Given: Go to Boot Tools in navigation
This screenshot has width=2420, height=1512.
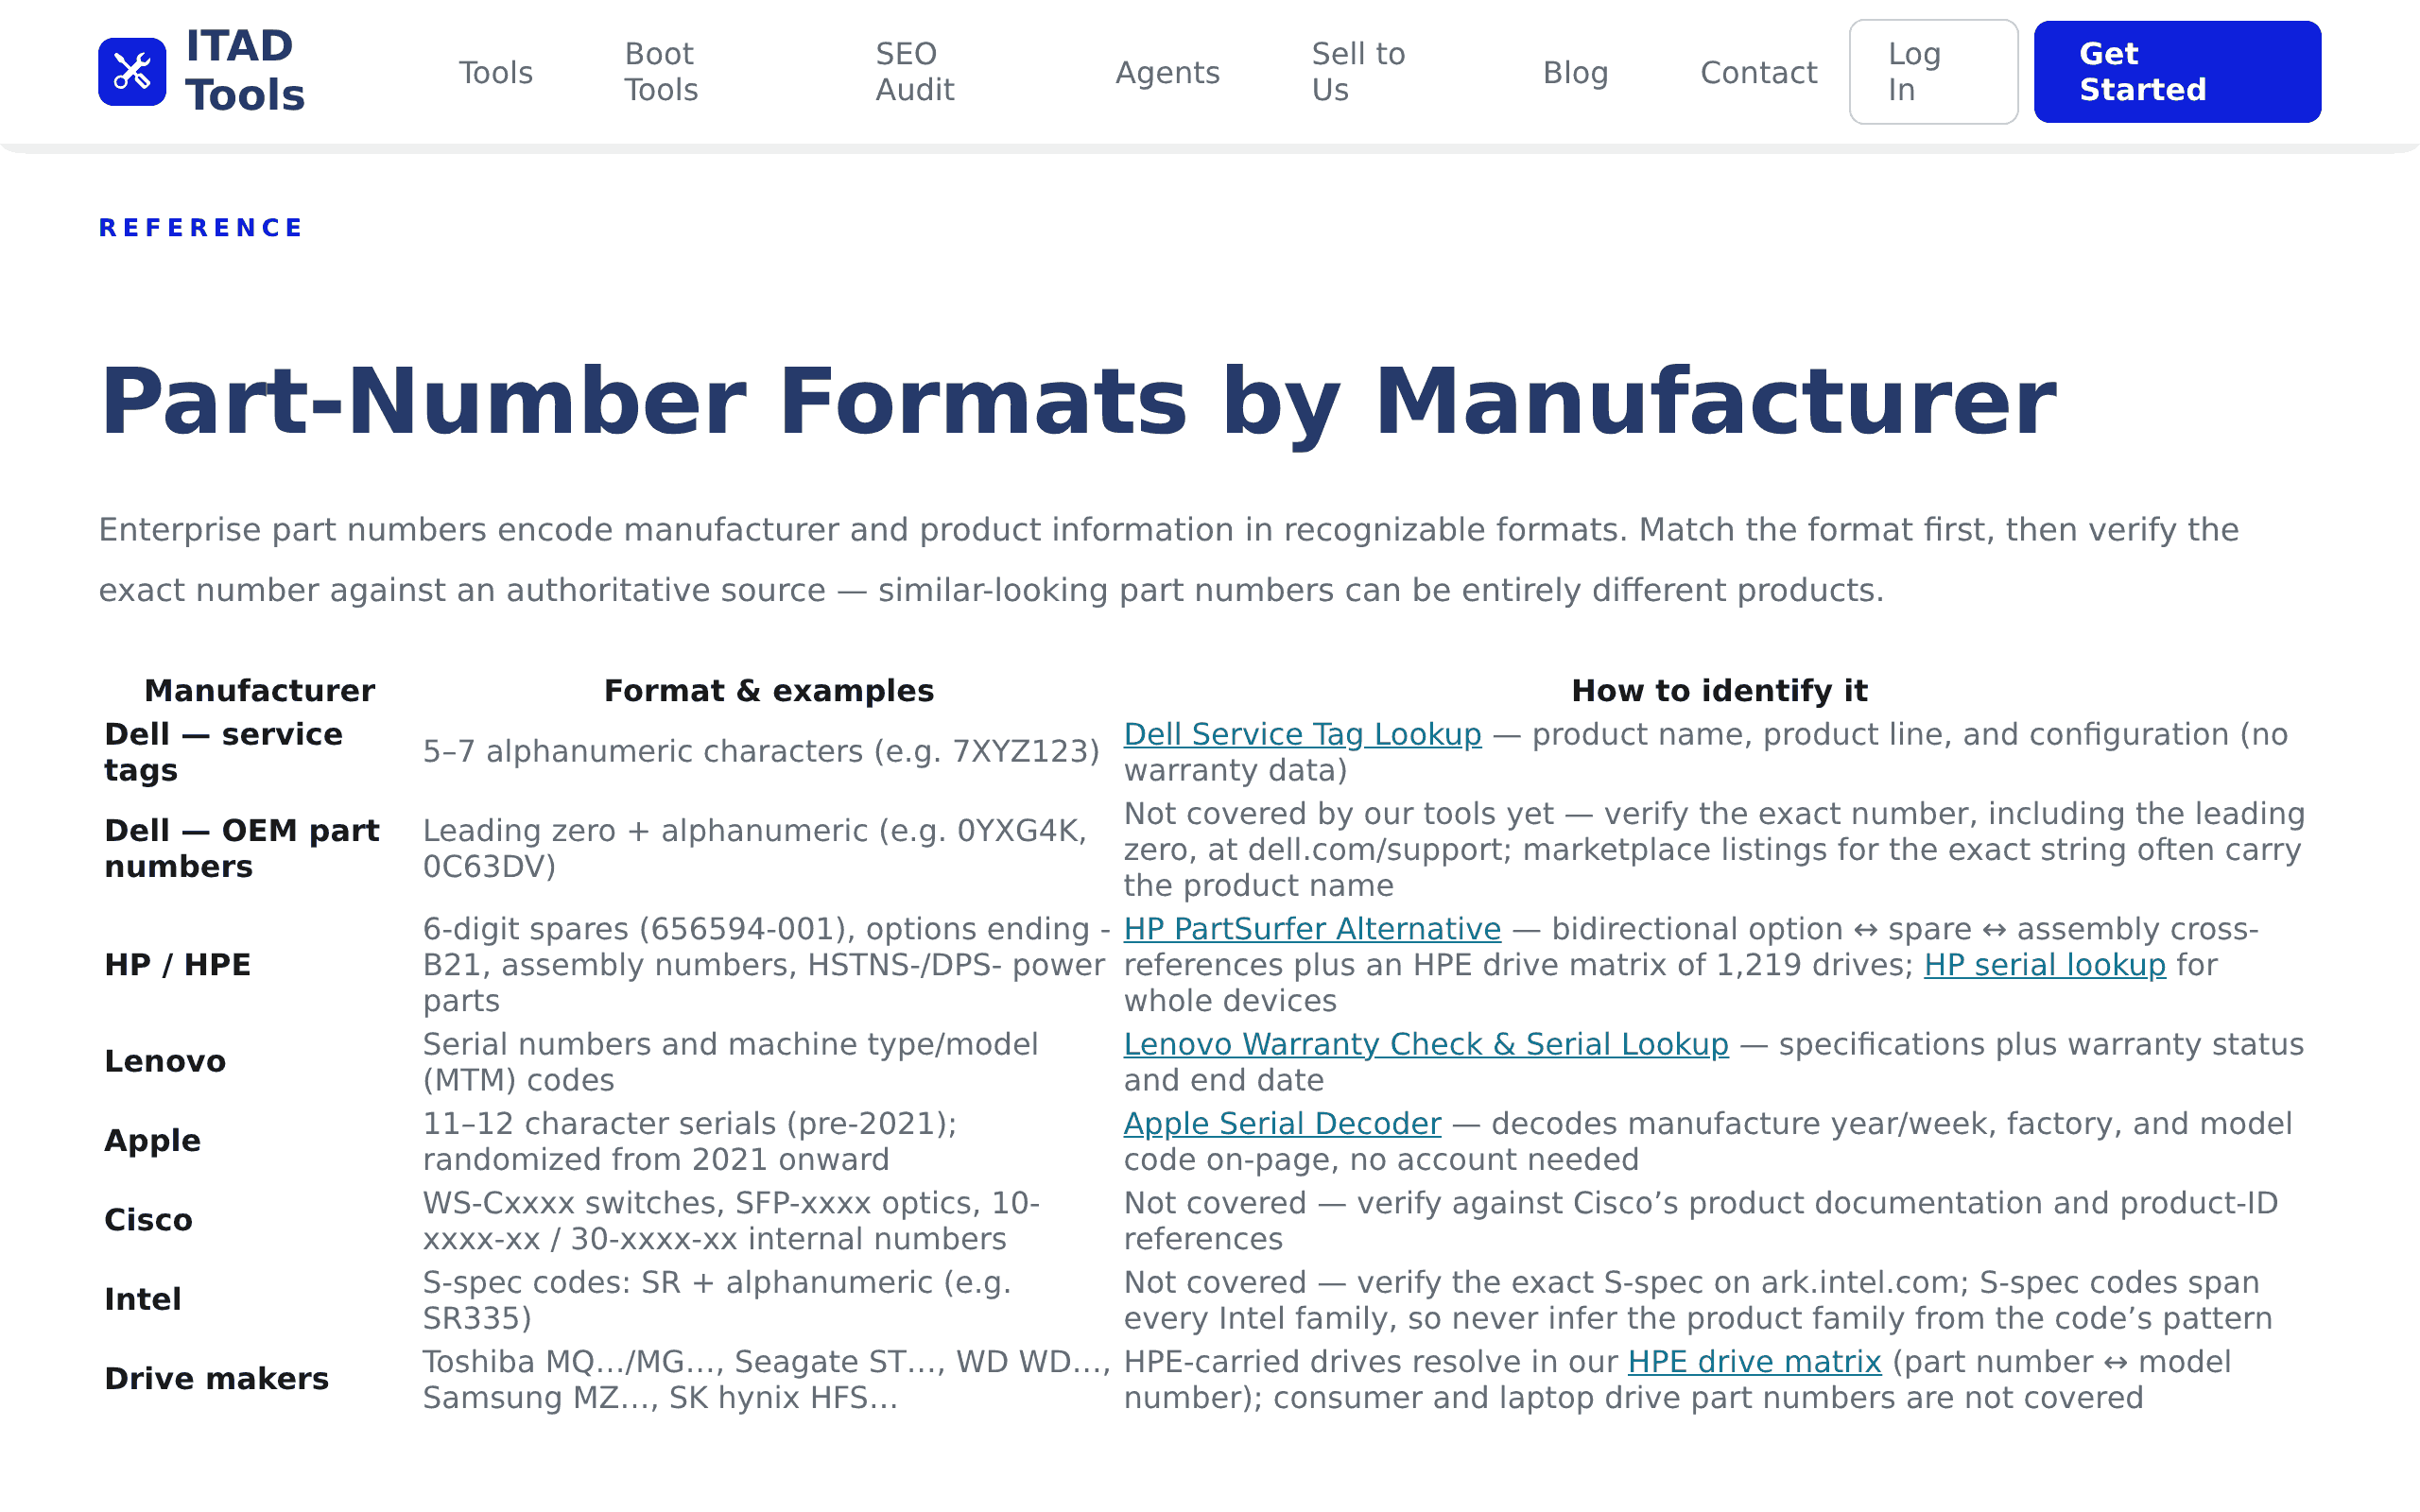Looking at the screenshot, I should [x=661, y=72].
